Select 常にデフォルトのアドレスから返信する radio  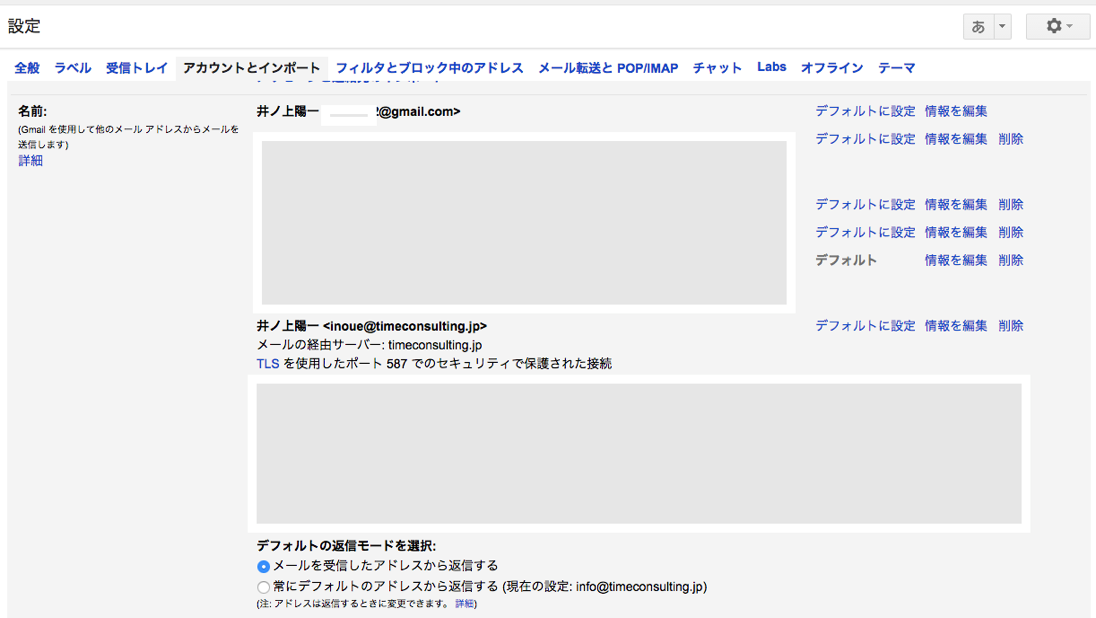click(x=264, y=587)
